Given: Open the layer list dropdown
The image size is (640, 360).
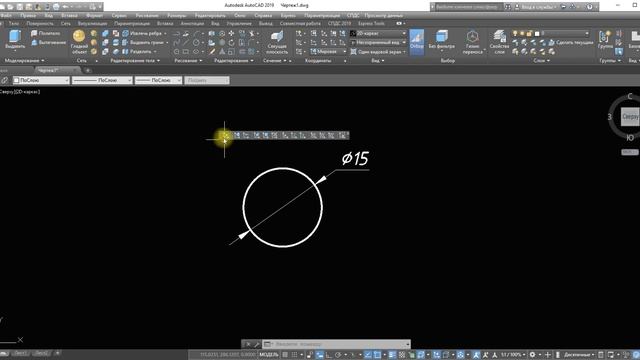Looking at the screenshot, I should (x=565, y=33).
